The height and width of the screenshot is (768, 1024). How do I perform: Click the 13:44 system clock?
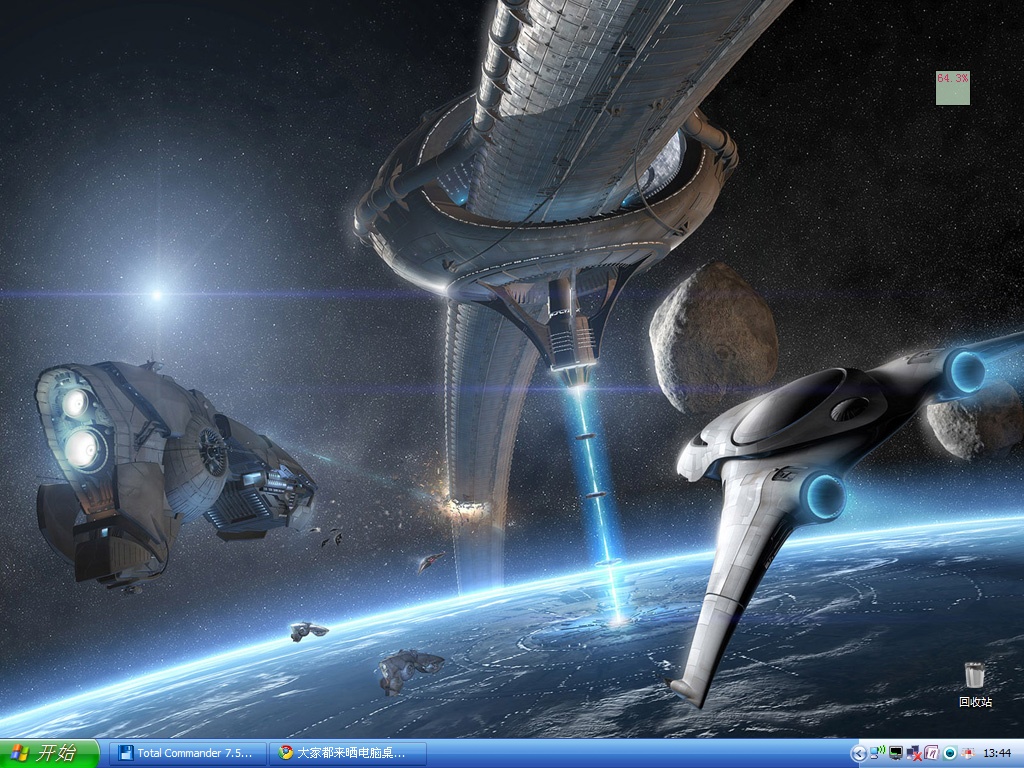point(997,753)
